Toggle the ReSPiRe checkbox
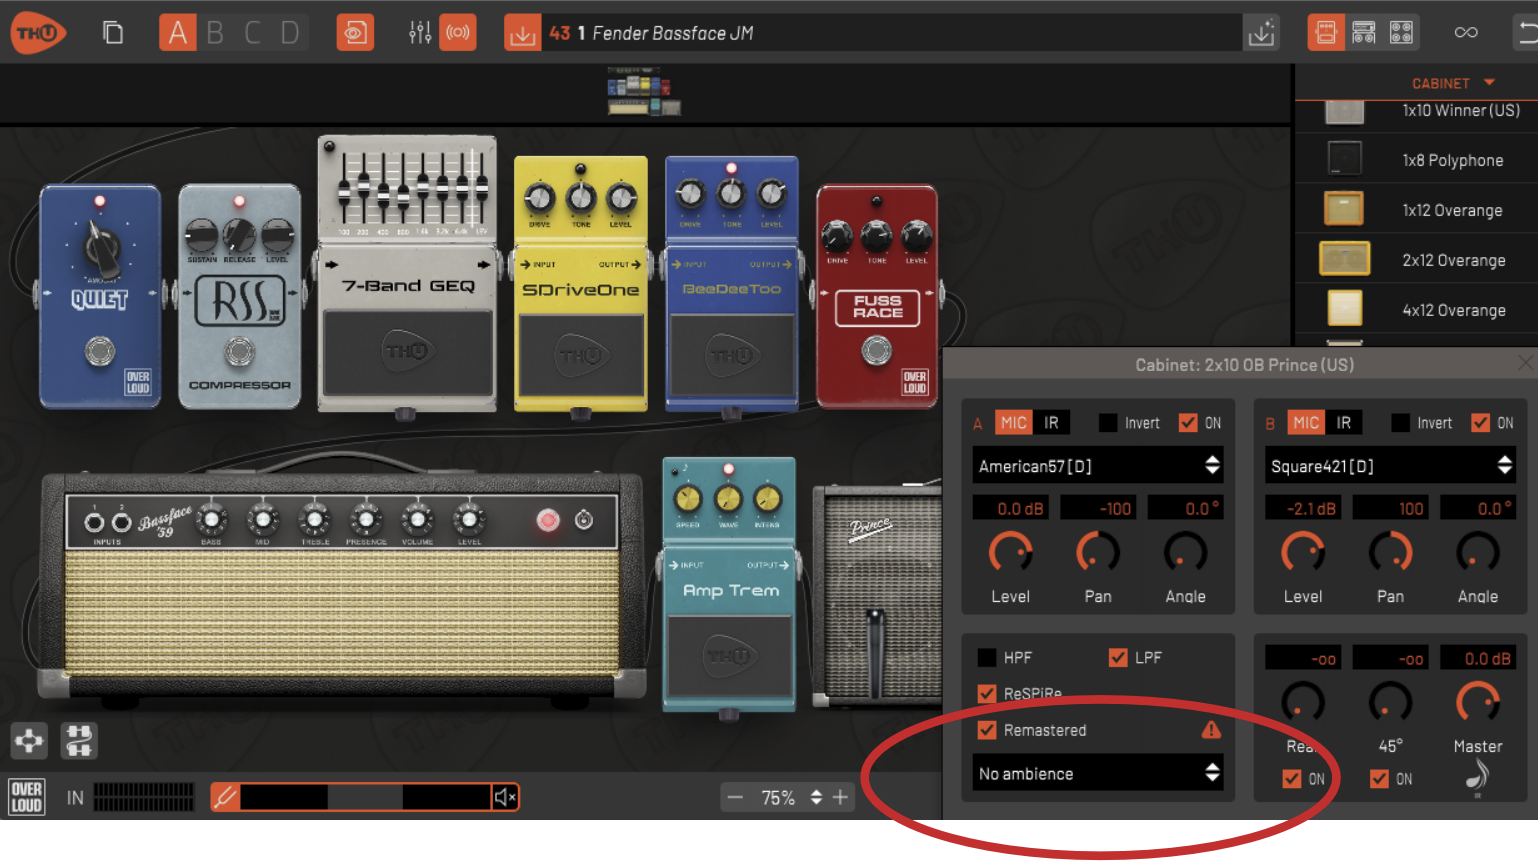The width and height of the screenshot is (1538, 861). [987, 693]
